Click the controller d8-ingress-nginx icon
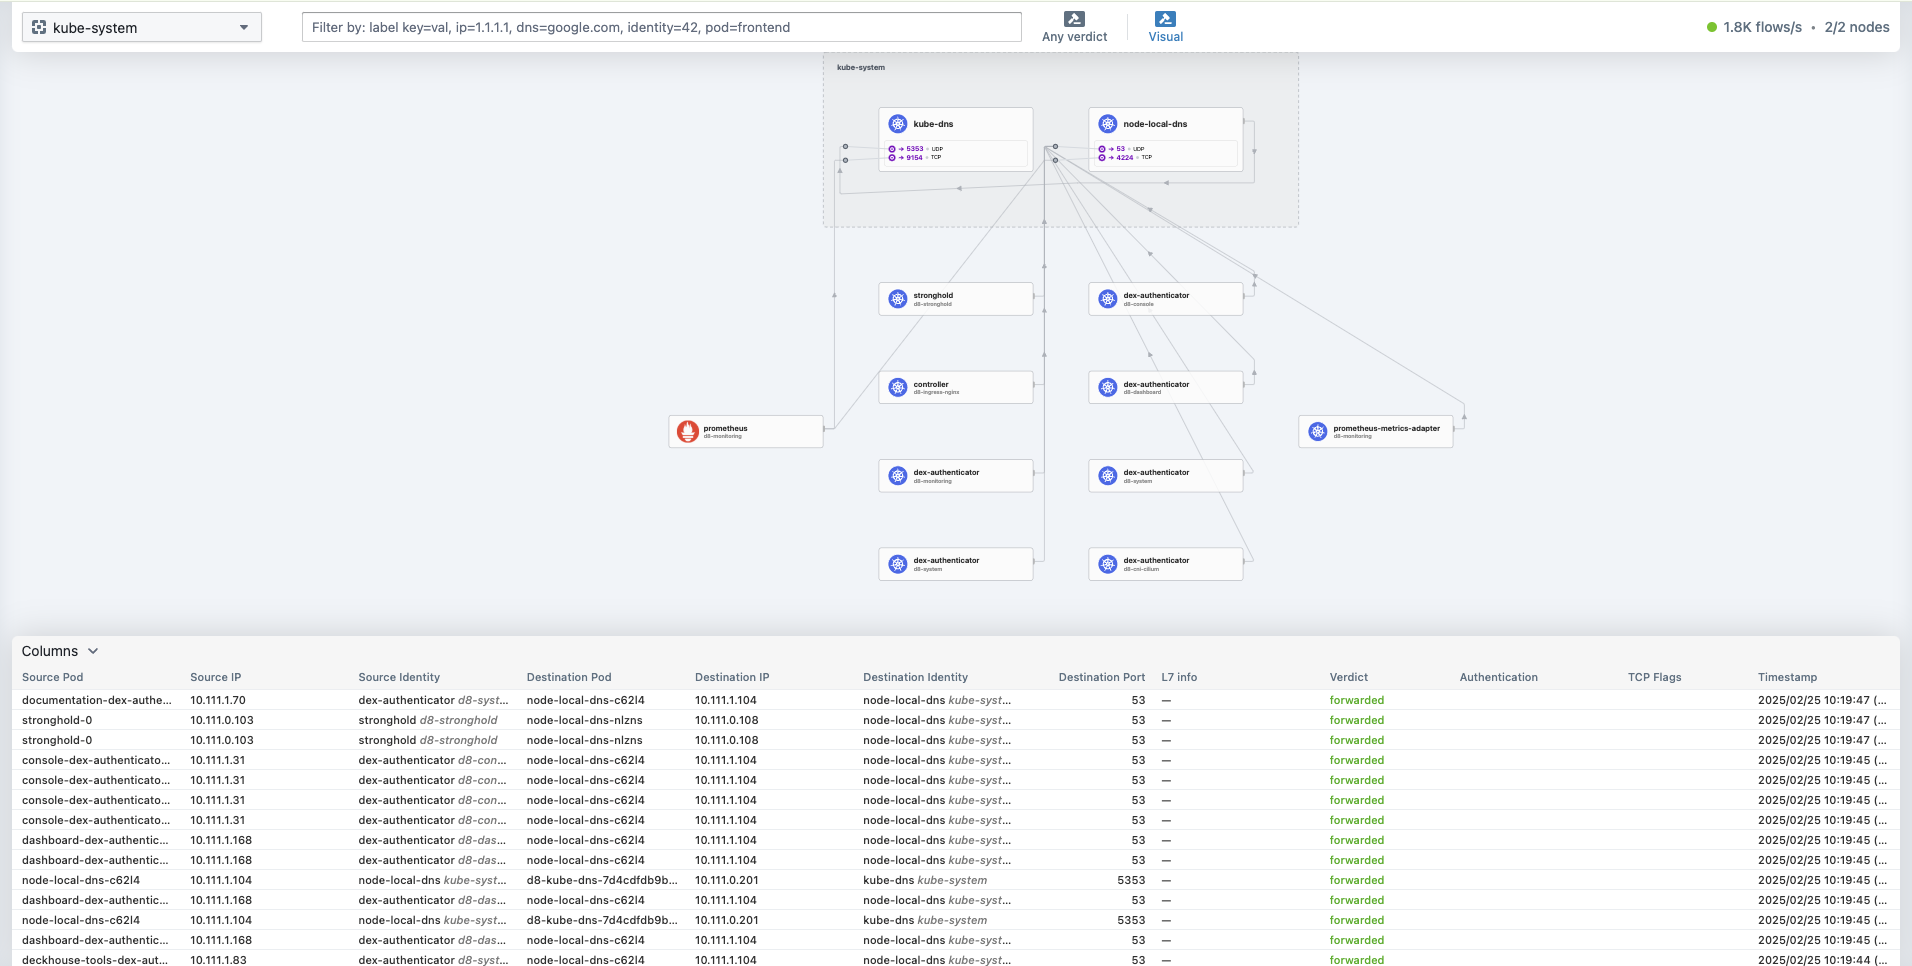This screenshot has width=1912, height=966. [898, 387]
